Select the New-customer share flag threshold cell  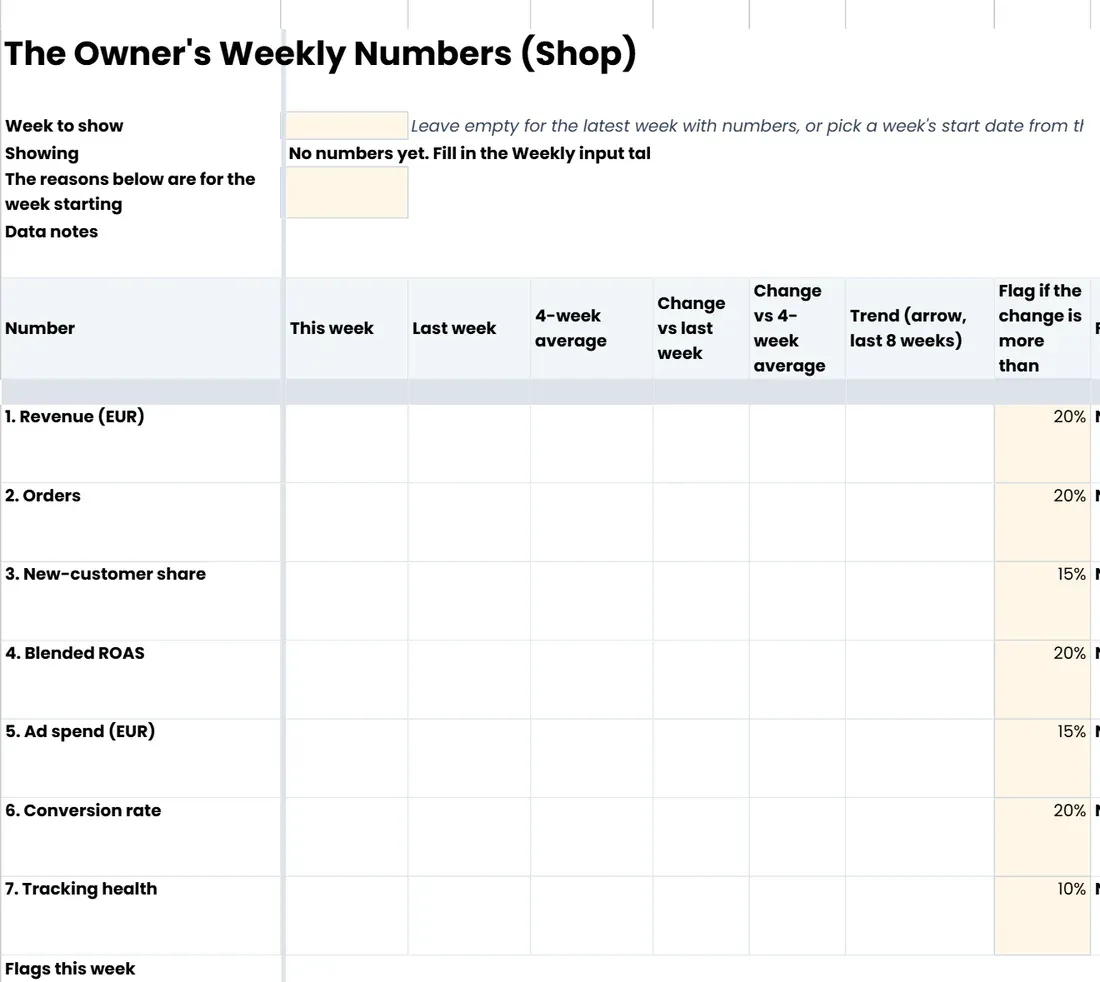[1042, 600]
